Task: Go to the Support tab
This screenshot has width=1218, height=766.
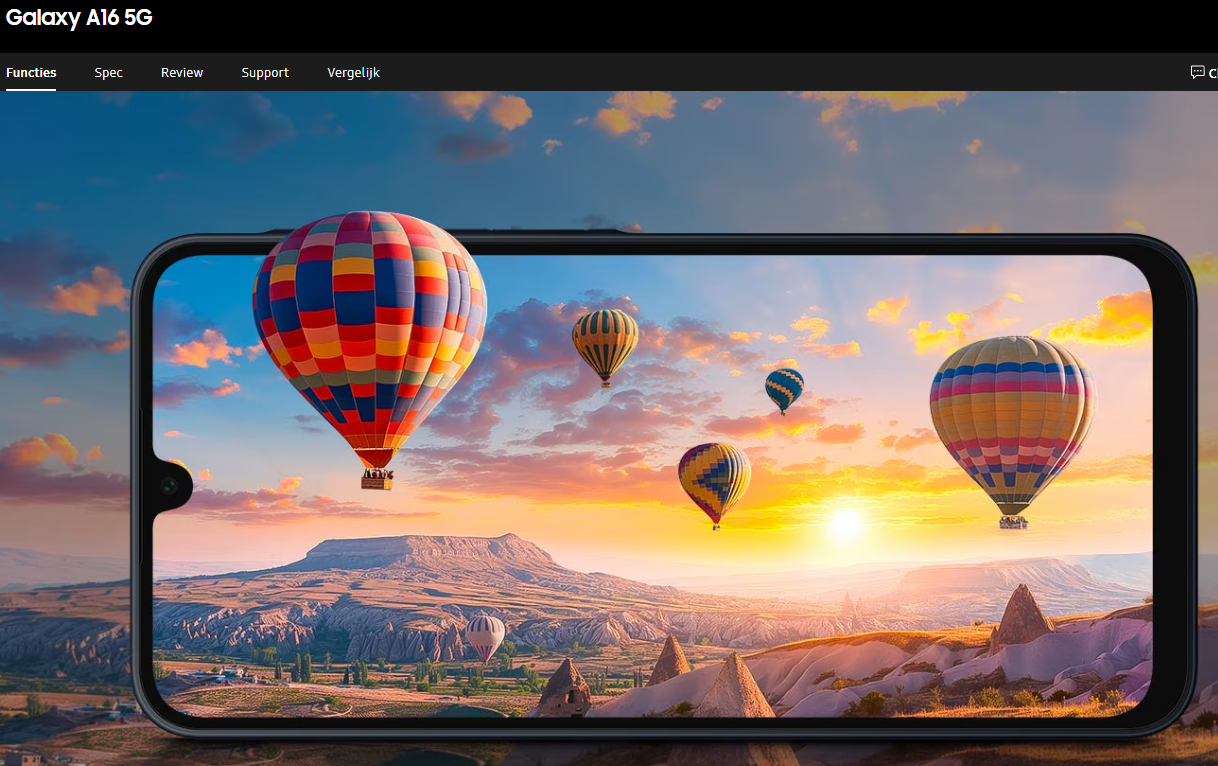Action: (265, 73)
